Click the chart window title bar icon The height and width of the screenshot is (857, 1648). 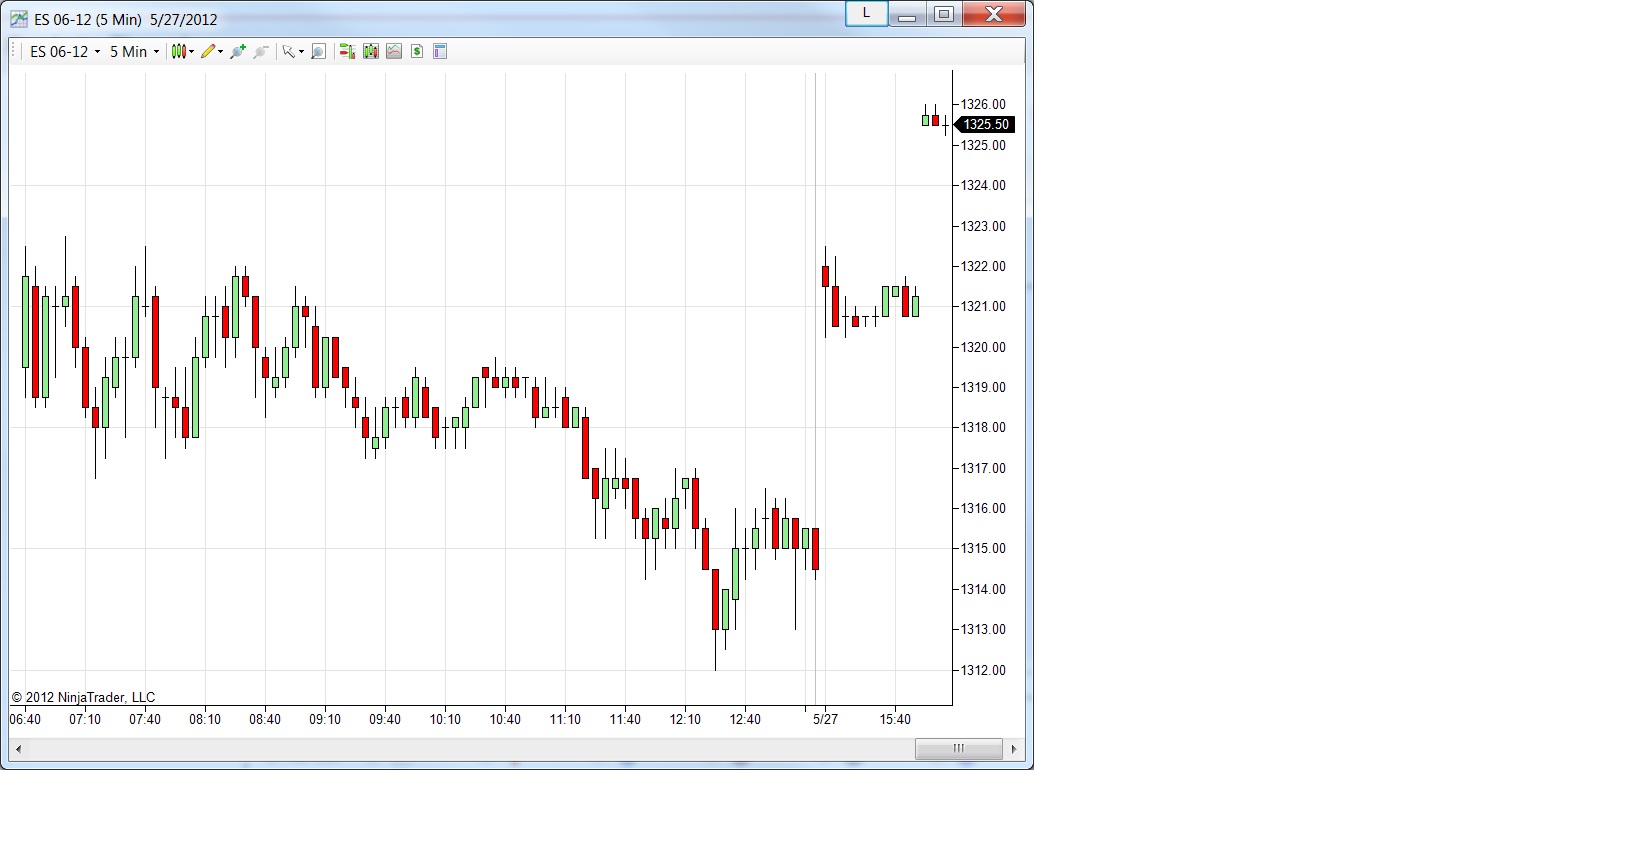click(x=19, y=19)
